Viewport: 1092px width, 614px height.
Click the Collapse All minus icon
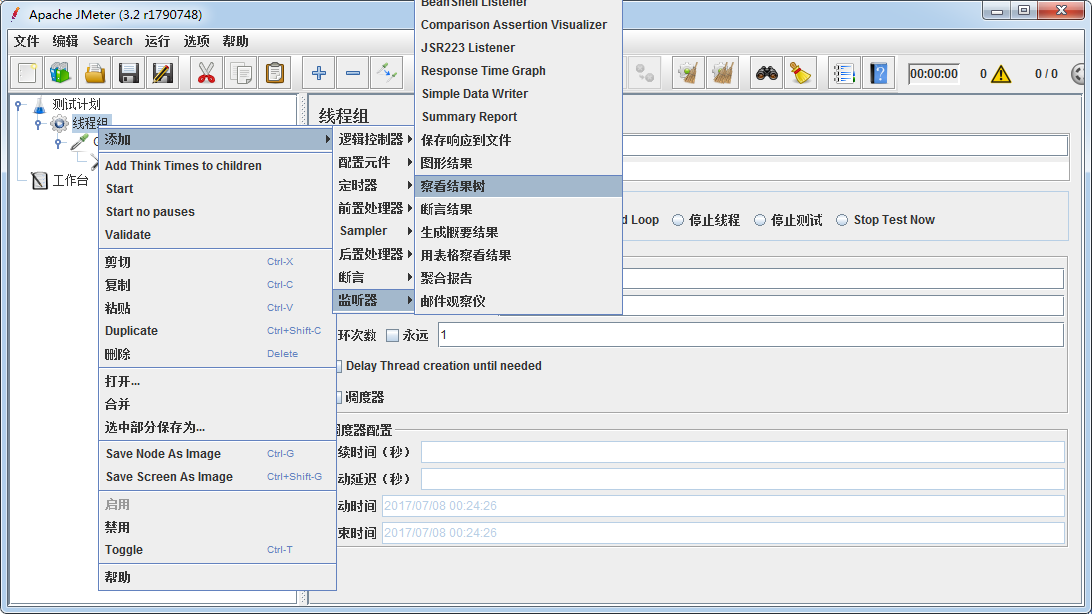click(x=353, y=73)
